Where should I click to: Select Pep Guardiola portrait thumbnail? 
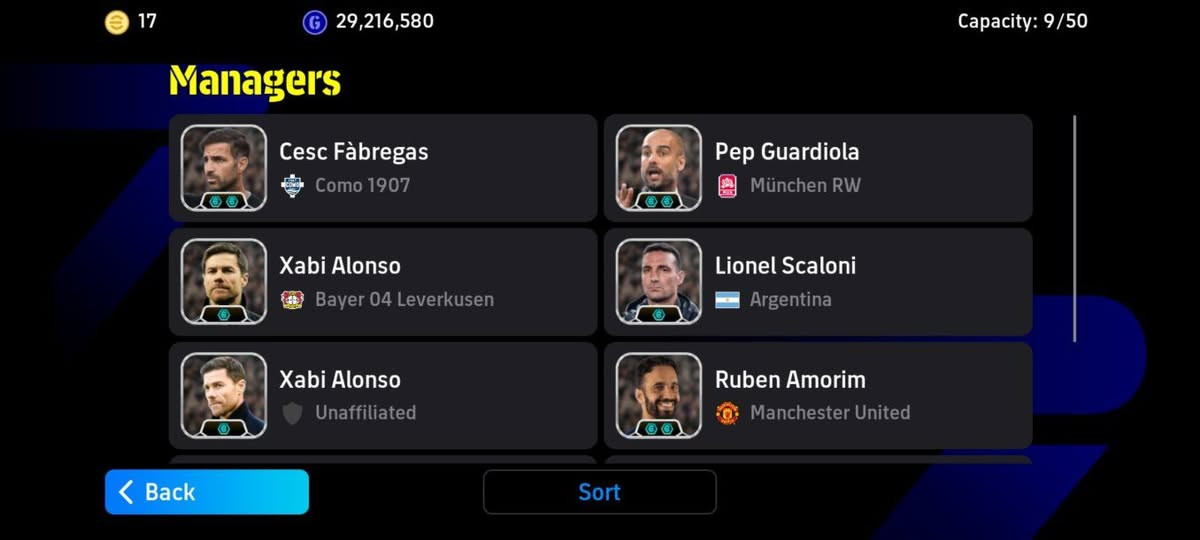(659, 167)
